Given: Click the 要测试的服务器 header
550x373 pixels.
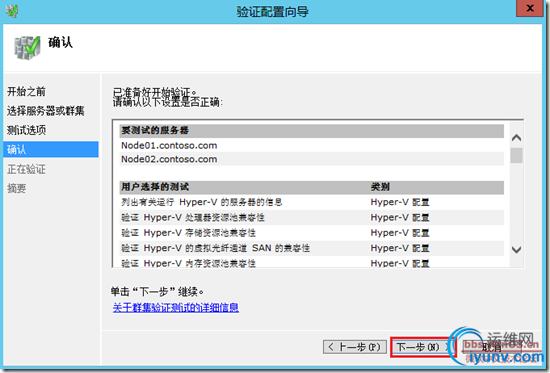Looking at the screenshot, I should tap(312, 131).
